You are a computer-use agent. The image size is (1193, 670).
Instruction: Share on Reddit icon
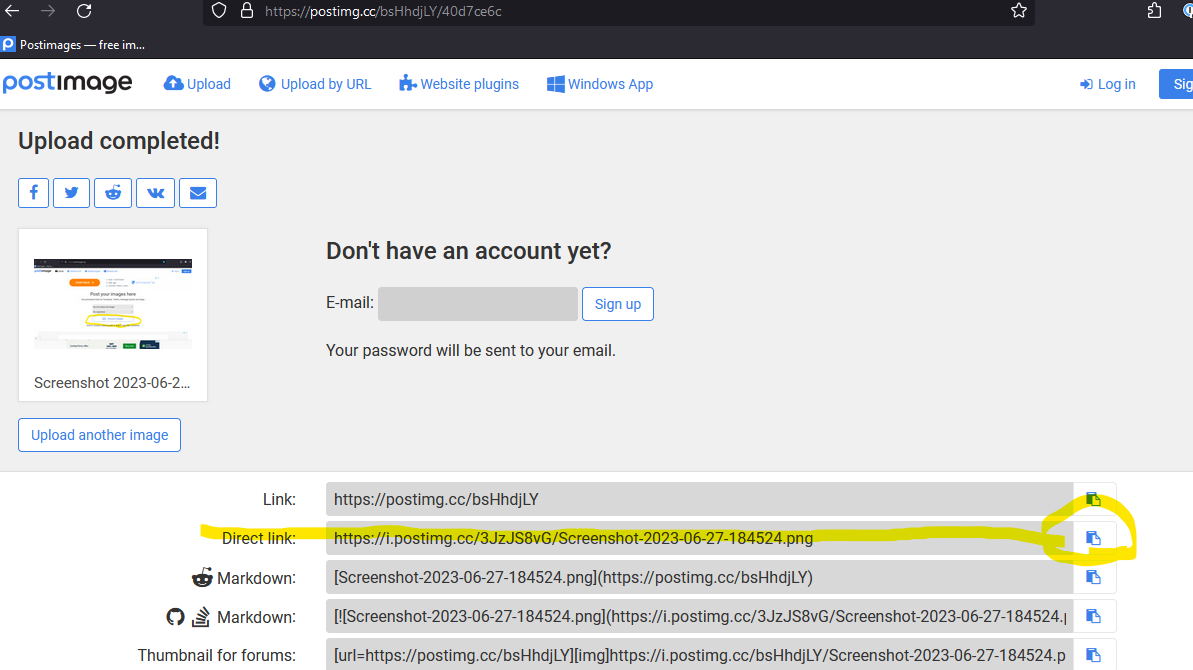coord(113,192)
